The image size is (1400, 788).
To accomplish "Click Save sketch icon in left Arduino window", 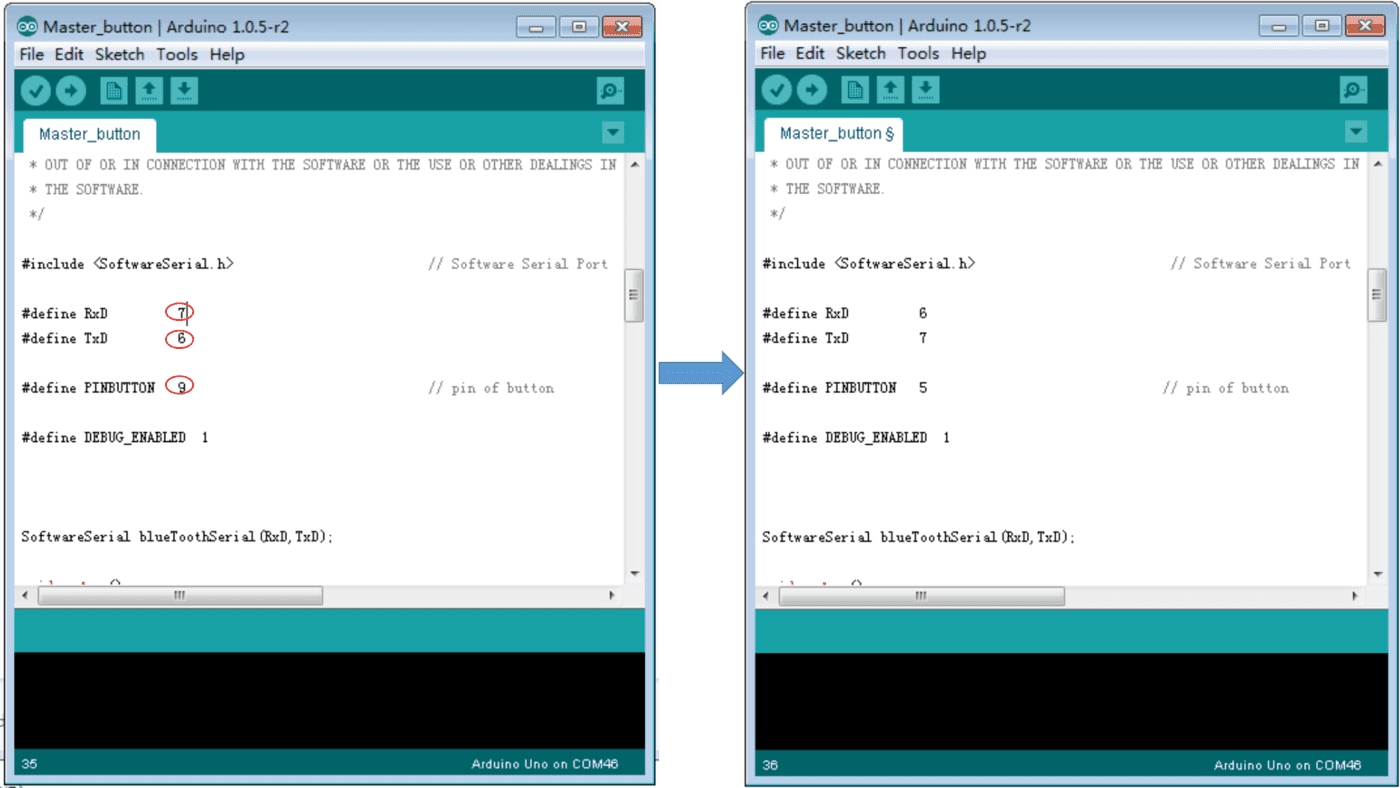I will coord(184,91).
